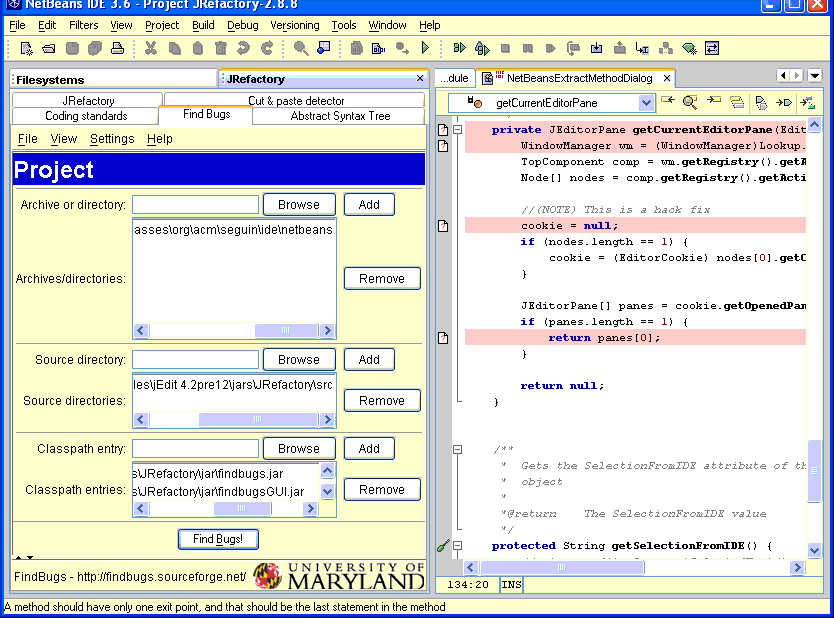Viewport: 834px width, 618px height.
Task: Click the Source directory input field
Action: [195, 360]
